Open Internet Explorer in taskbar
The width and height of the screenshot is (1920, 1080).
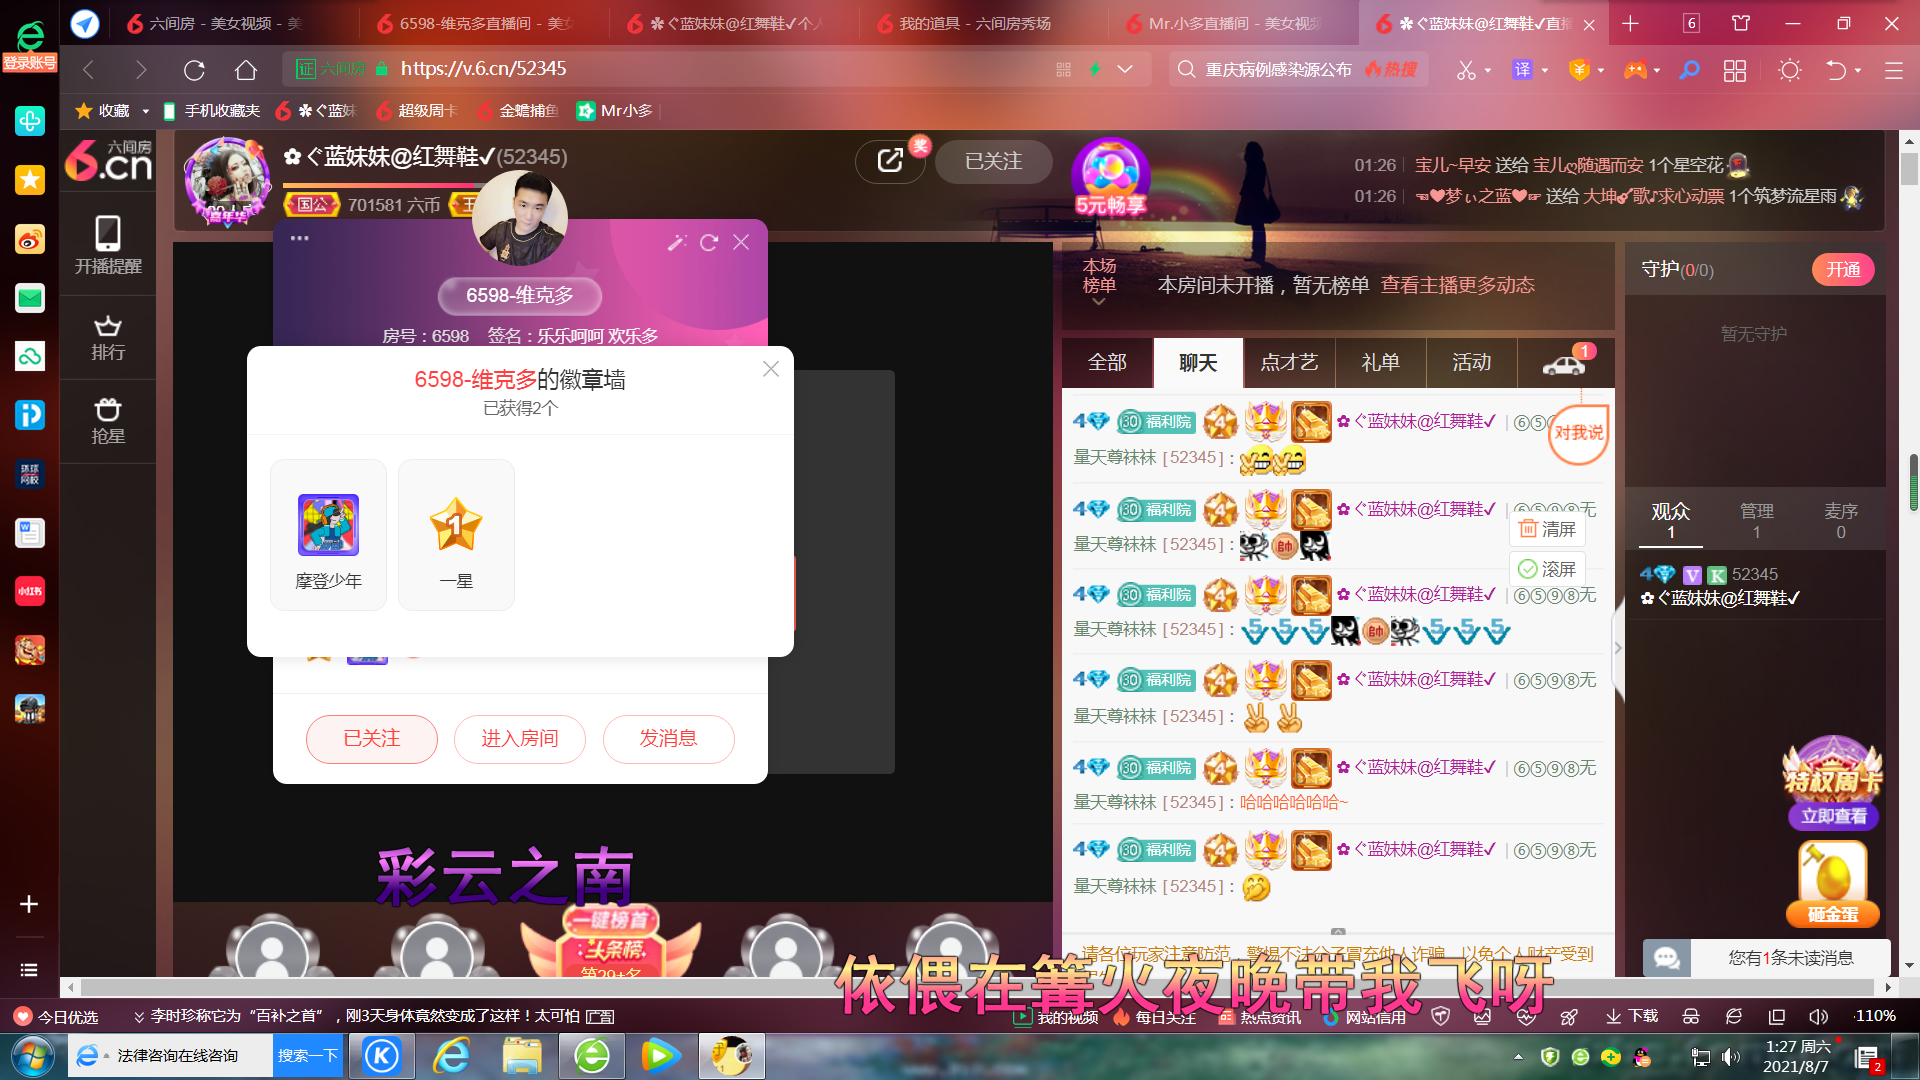pos(452,1056)
